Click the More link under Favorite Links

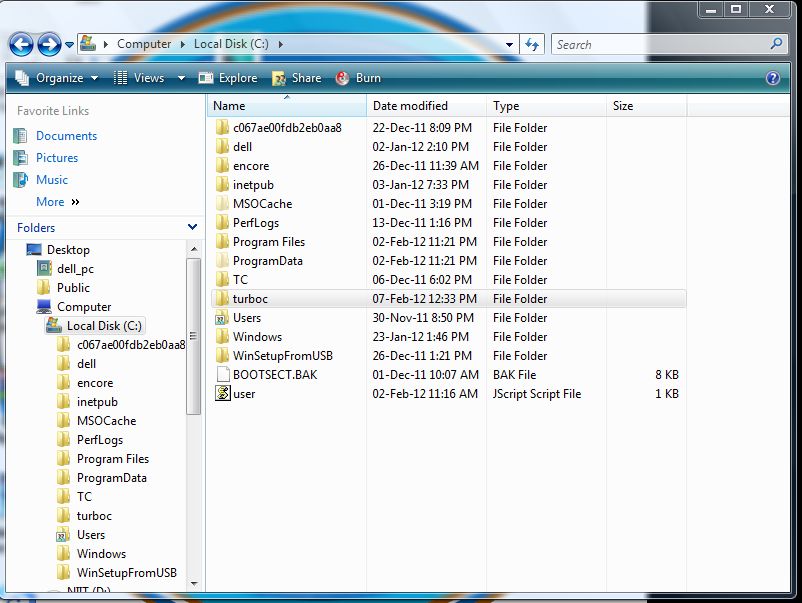pyautogui.click(x=50, y=201)
